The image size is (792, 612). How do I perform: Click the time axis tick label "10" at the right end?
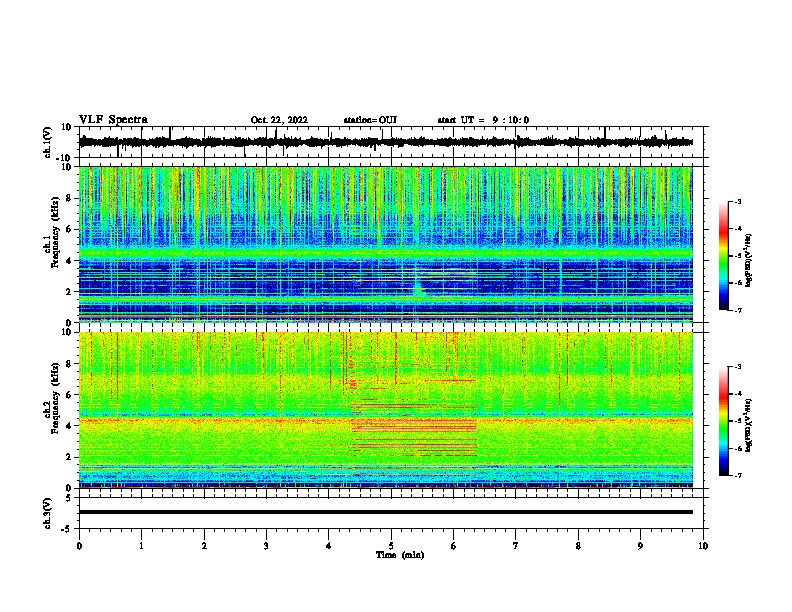point(703,546)
